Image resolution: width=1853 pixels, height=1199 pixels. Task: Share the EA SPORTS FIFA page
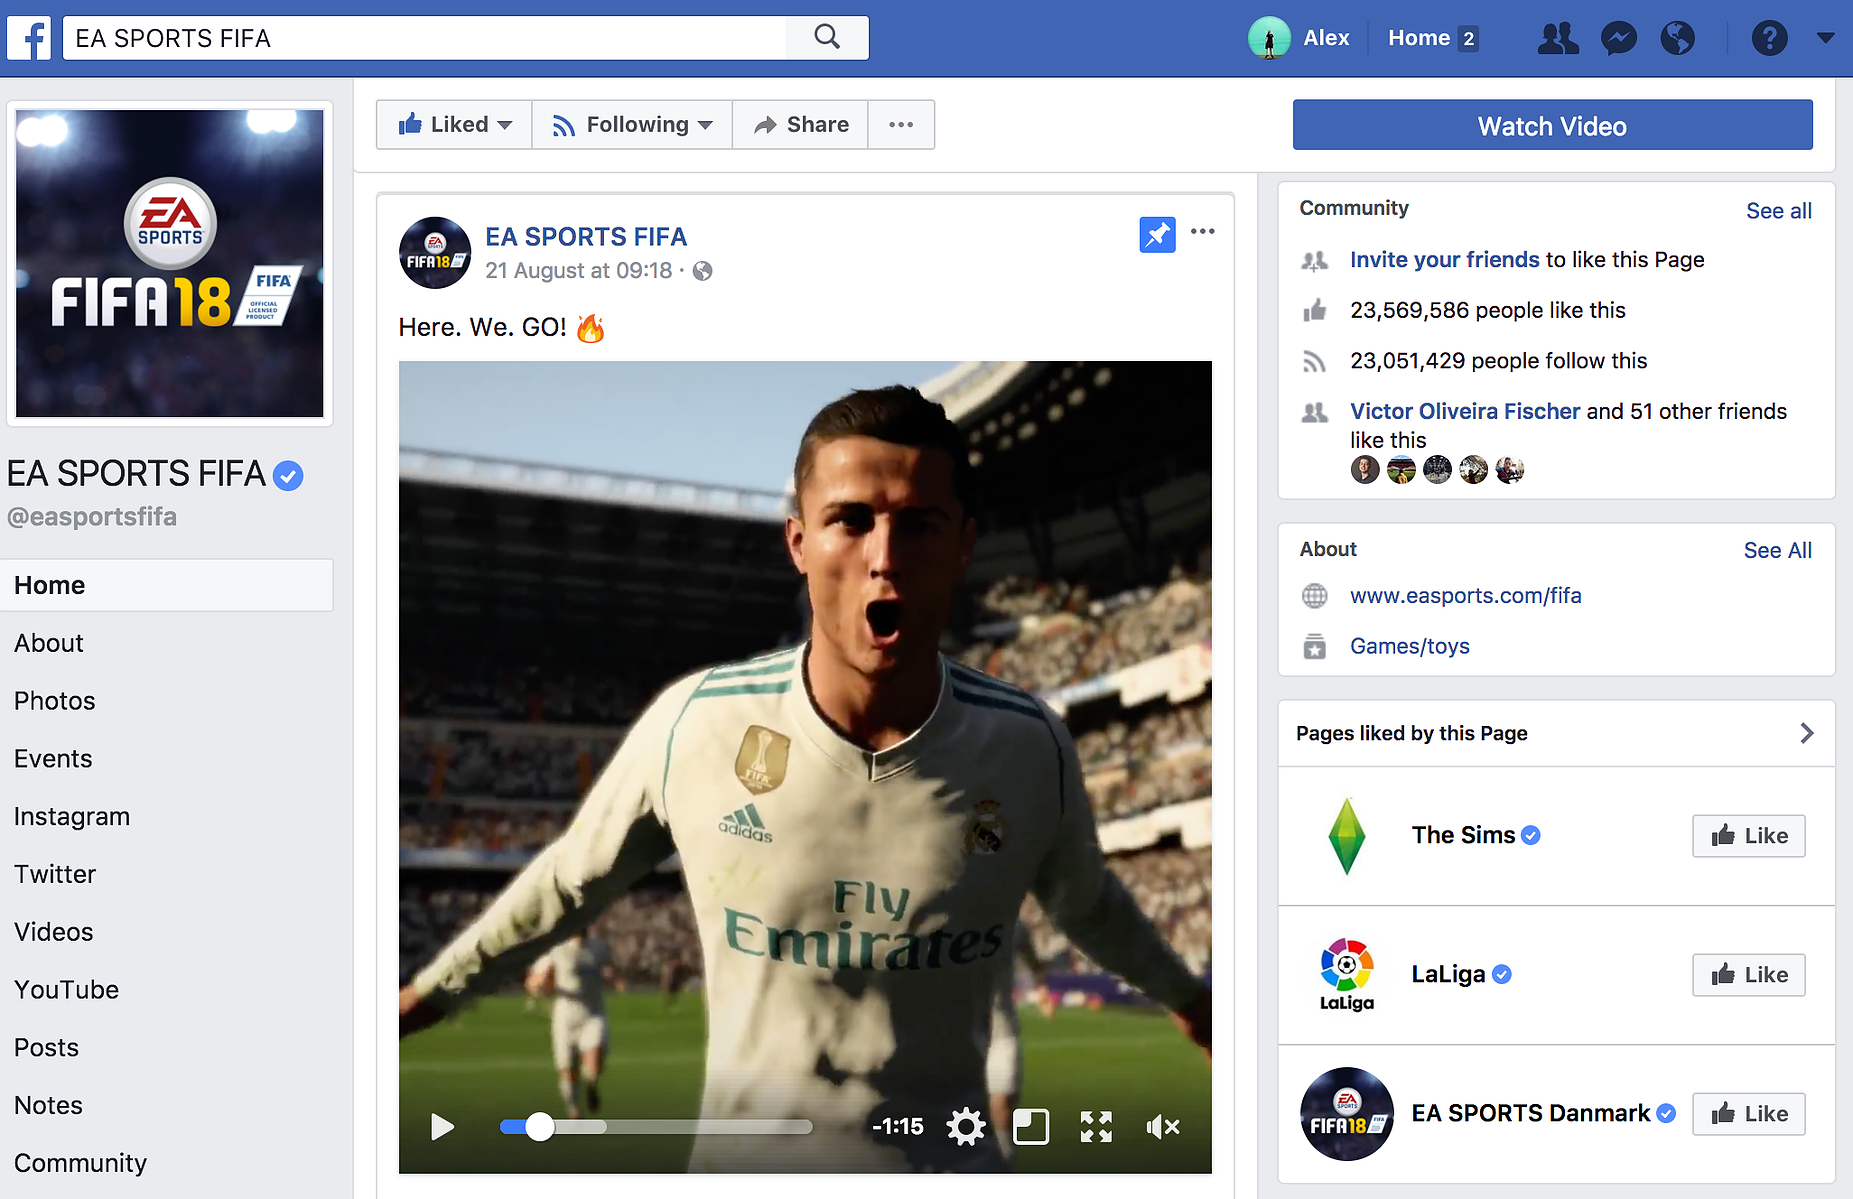pos(800,125)
